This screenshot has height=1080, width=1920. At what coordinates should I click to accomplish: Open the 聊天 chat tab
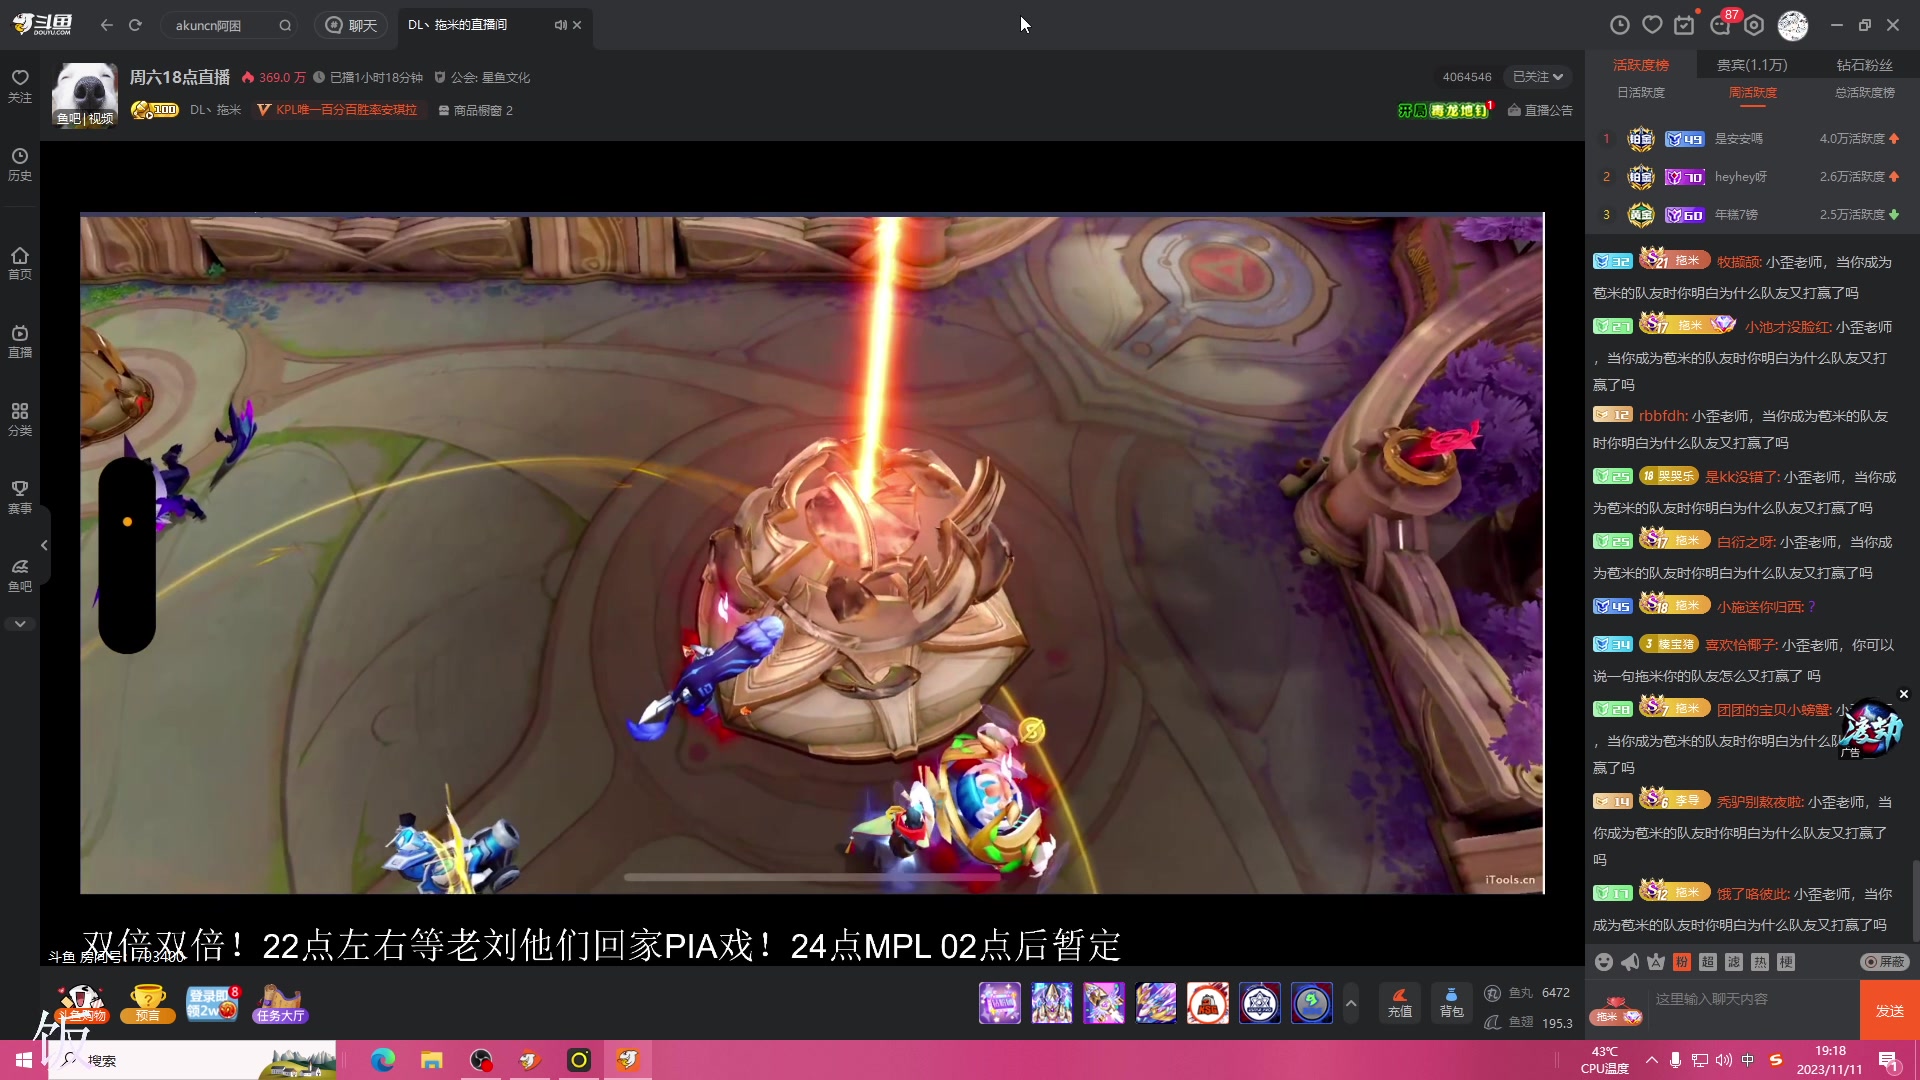(x=351, y=25)
